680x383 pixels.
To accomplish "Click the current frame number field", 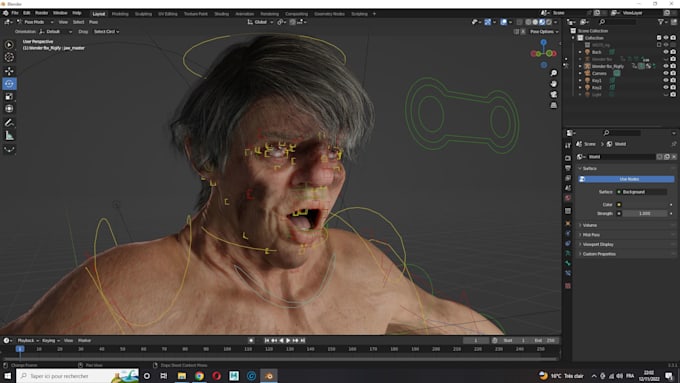I will tap(476, 340).
